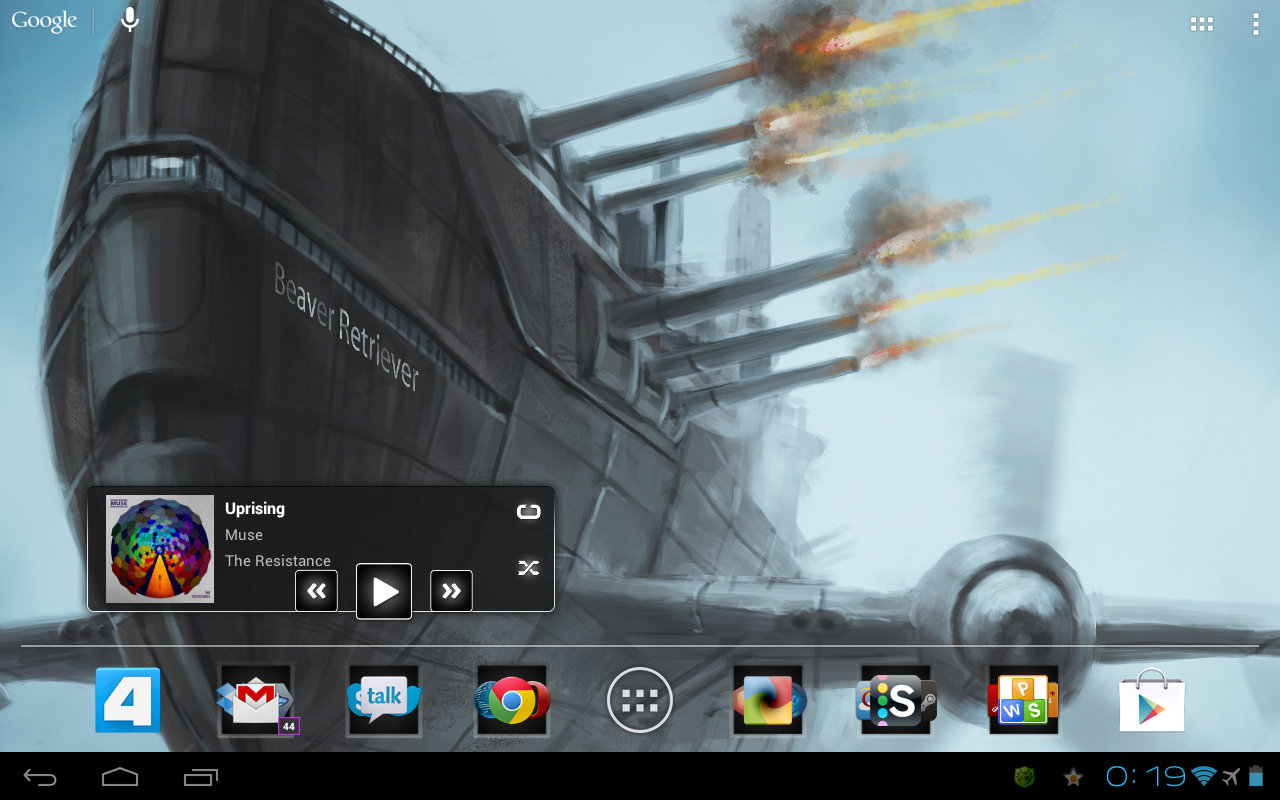Open the folder with the S icon

click(x=897, y=700)
